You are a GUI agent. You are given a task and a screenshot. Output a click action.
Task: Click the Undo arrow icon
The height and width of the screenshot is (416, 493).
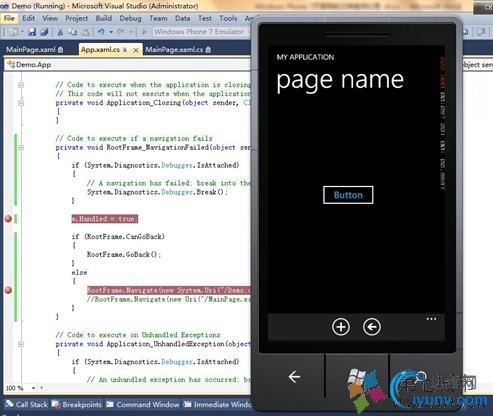101,32
